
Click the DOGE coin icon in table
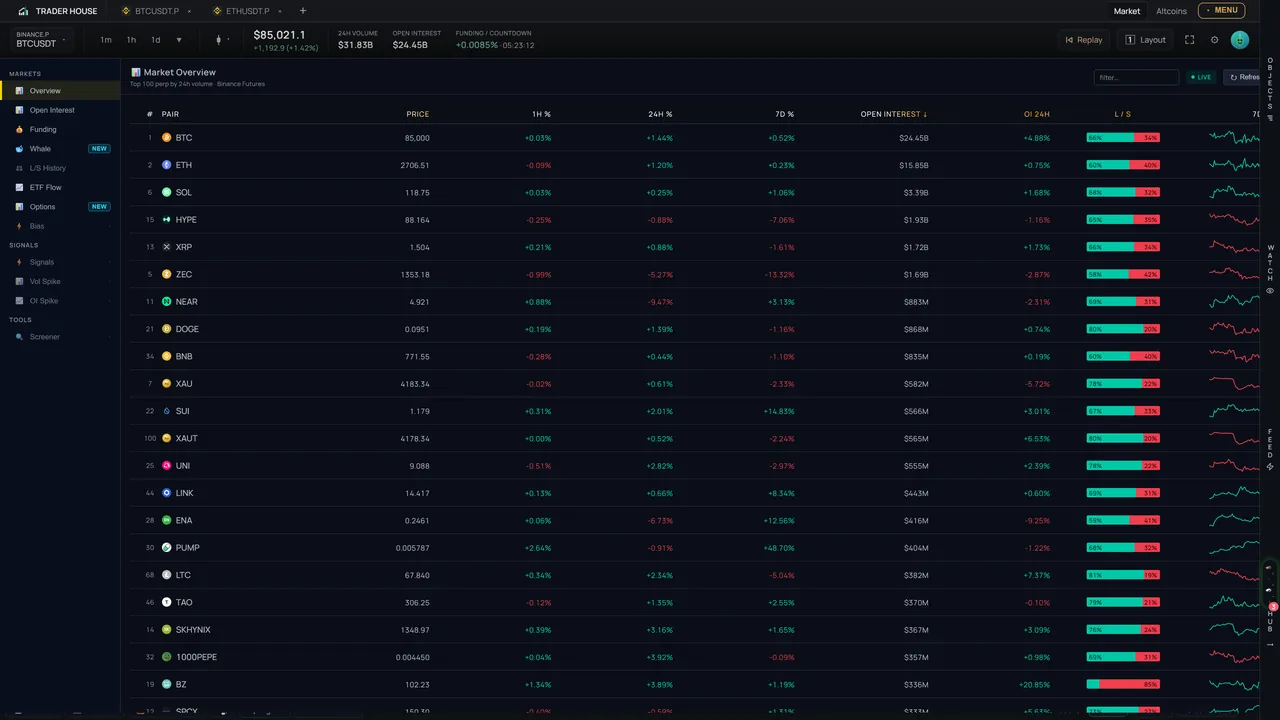pyautogui.click(x=166, y=329)
